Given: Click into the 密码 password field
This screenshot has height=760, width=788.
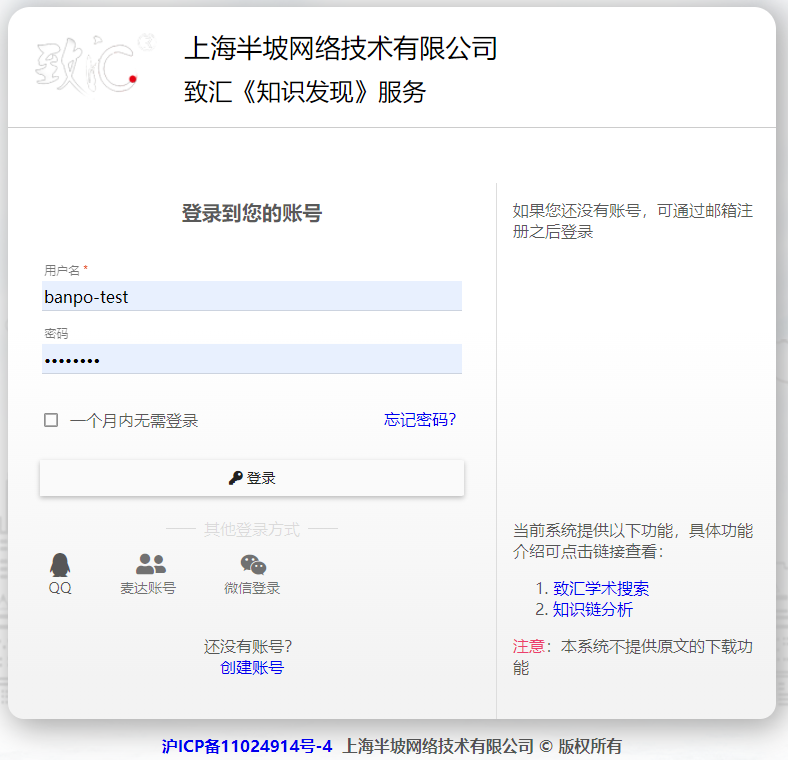Looking at the screenshot, I should click(251, 360).
